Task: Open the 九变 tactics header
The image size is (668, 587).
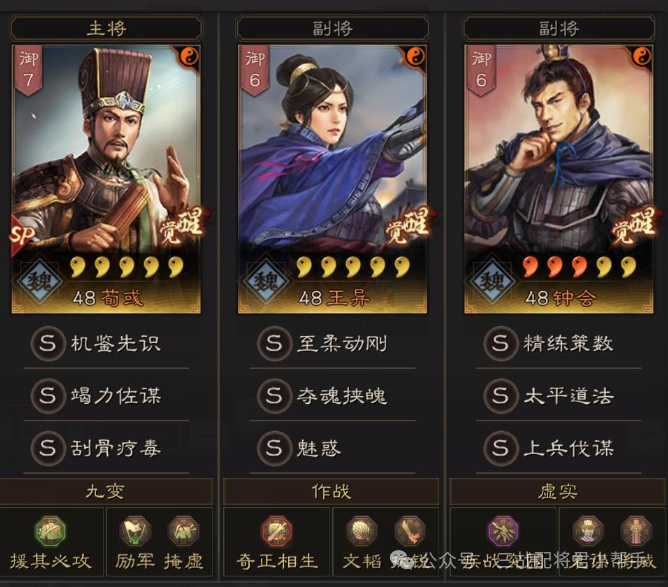Action: tap(106, 492)
